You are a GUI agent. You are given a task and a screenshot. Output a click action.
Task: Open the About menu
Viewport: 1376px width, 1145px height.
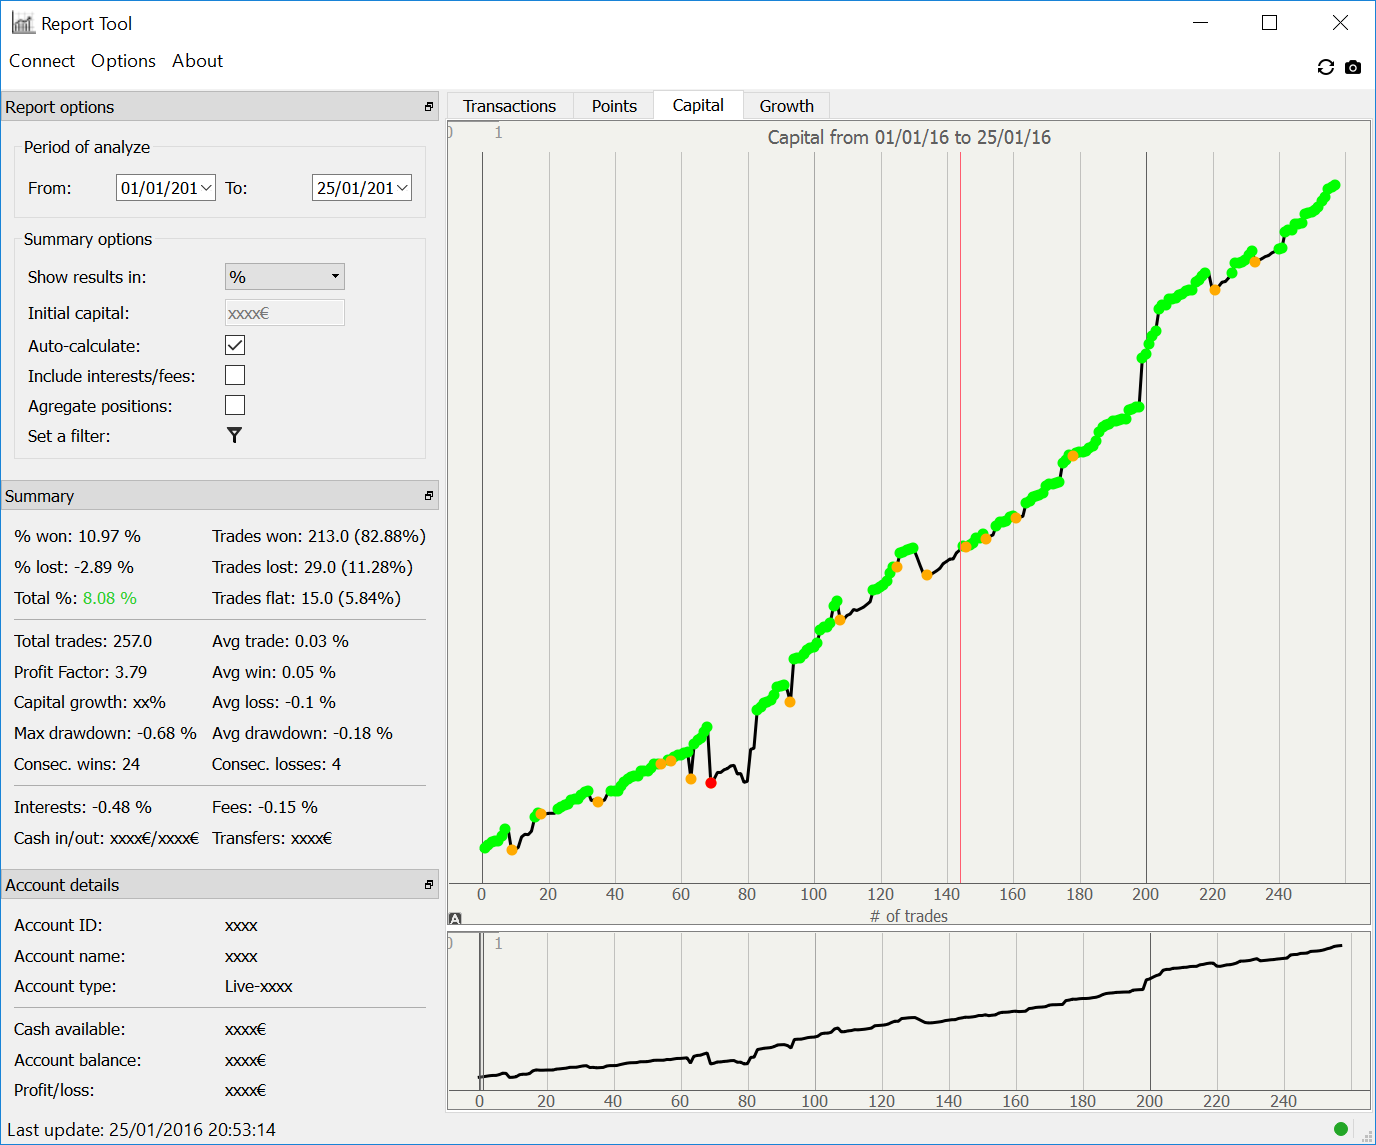click(x=197, y=61)
